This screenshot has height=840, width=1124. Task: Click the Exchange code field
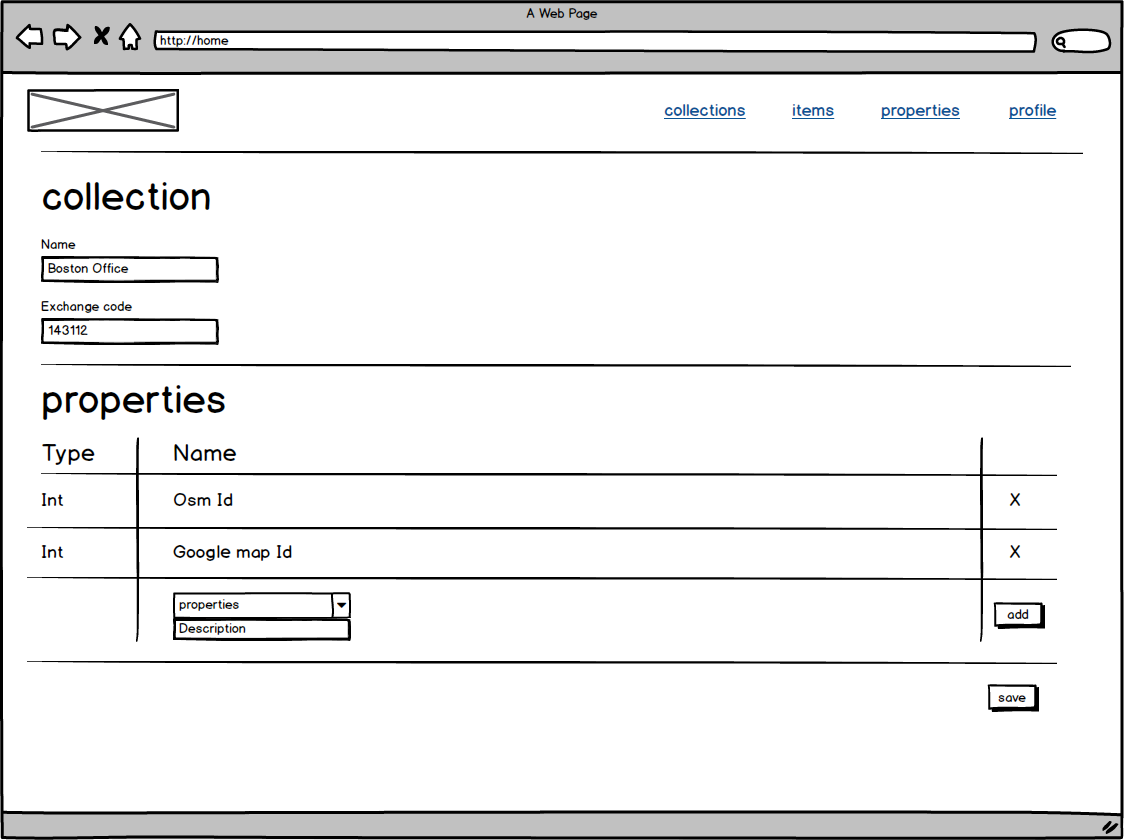click(x=130, y=331)
